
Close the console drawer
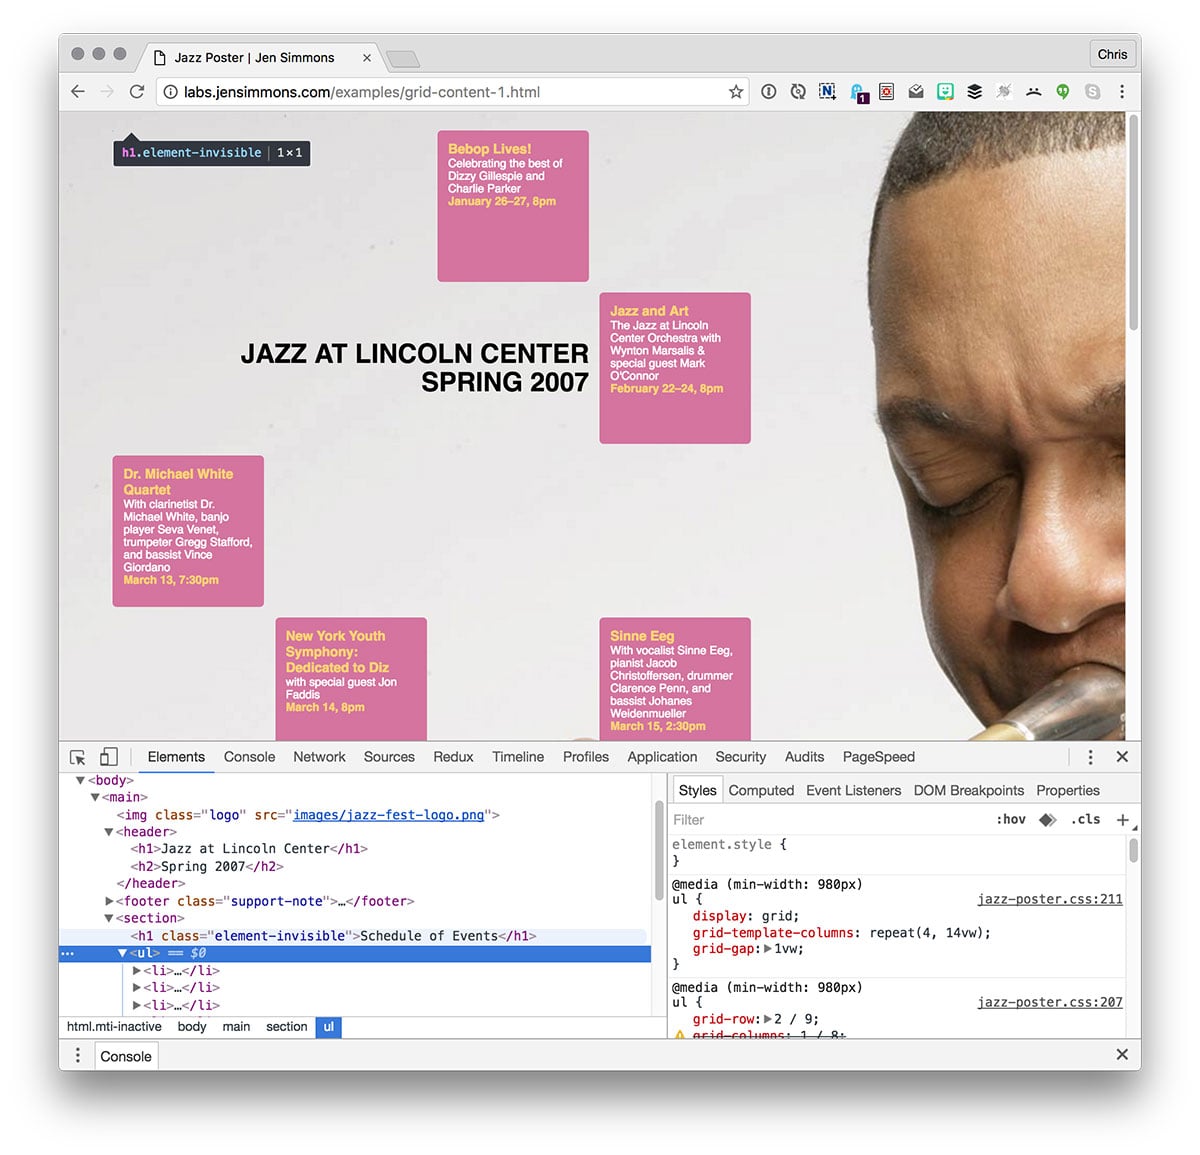(1122, 1055)
